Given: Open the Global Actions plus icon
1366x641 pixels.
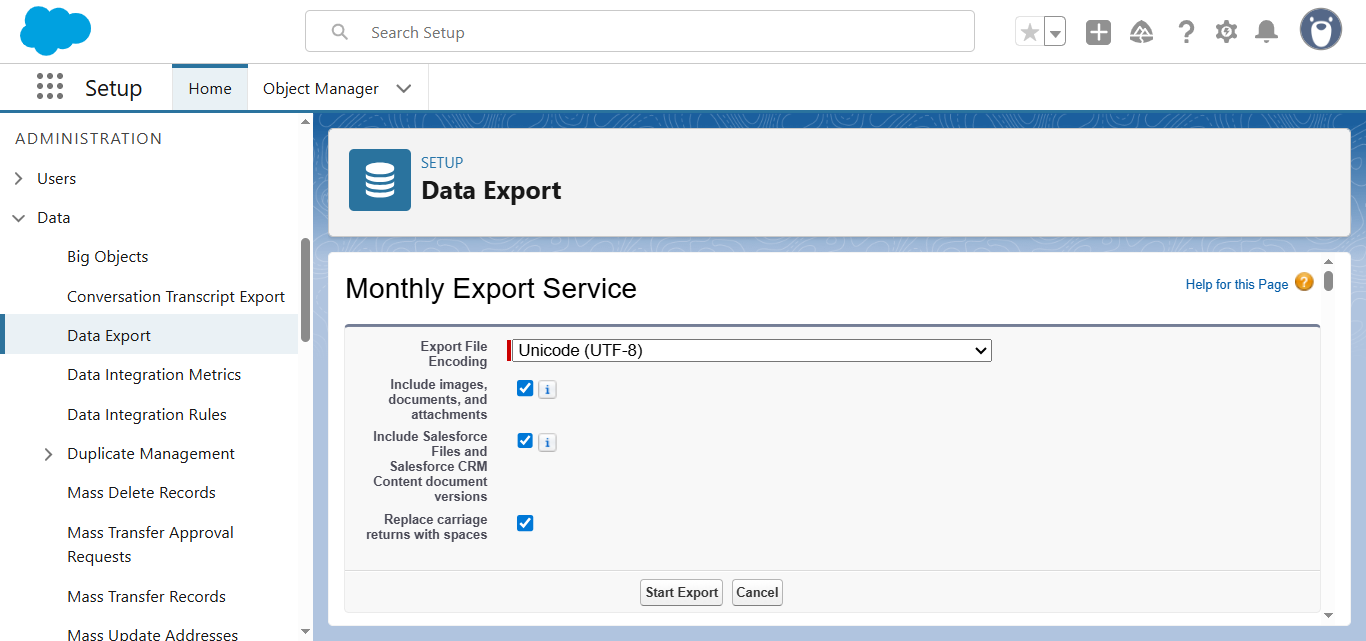Looking at the screenshot, I should pos(1098,32).
